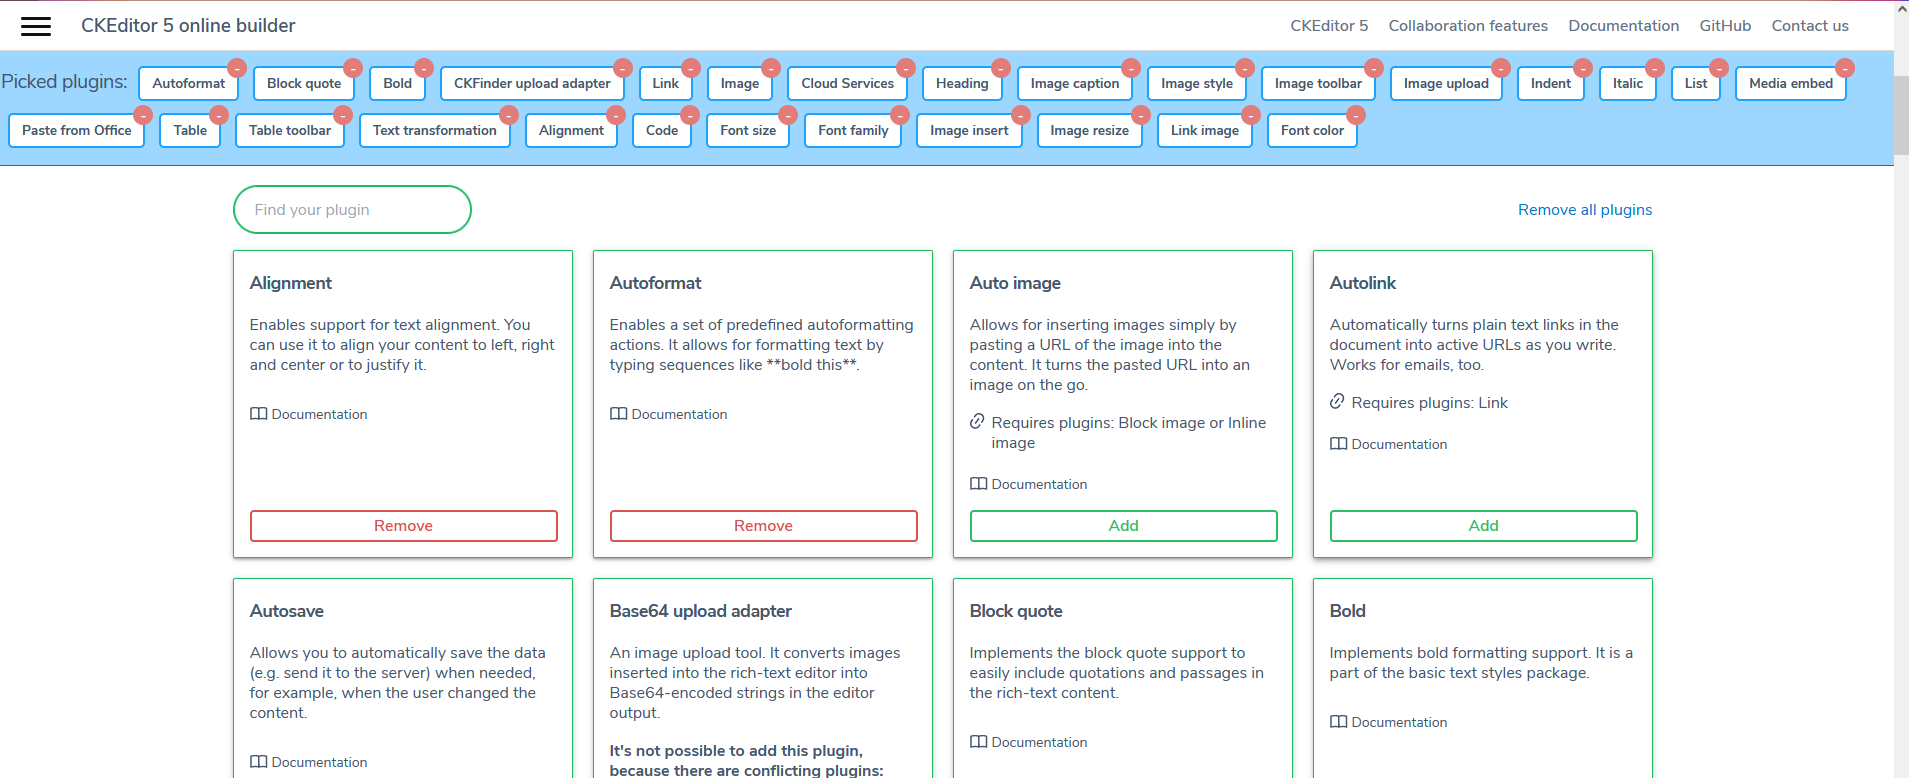The image size is (1909, 778).
Task: Remove Image plugin via minus badge
Action: [771, 68]
